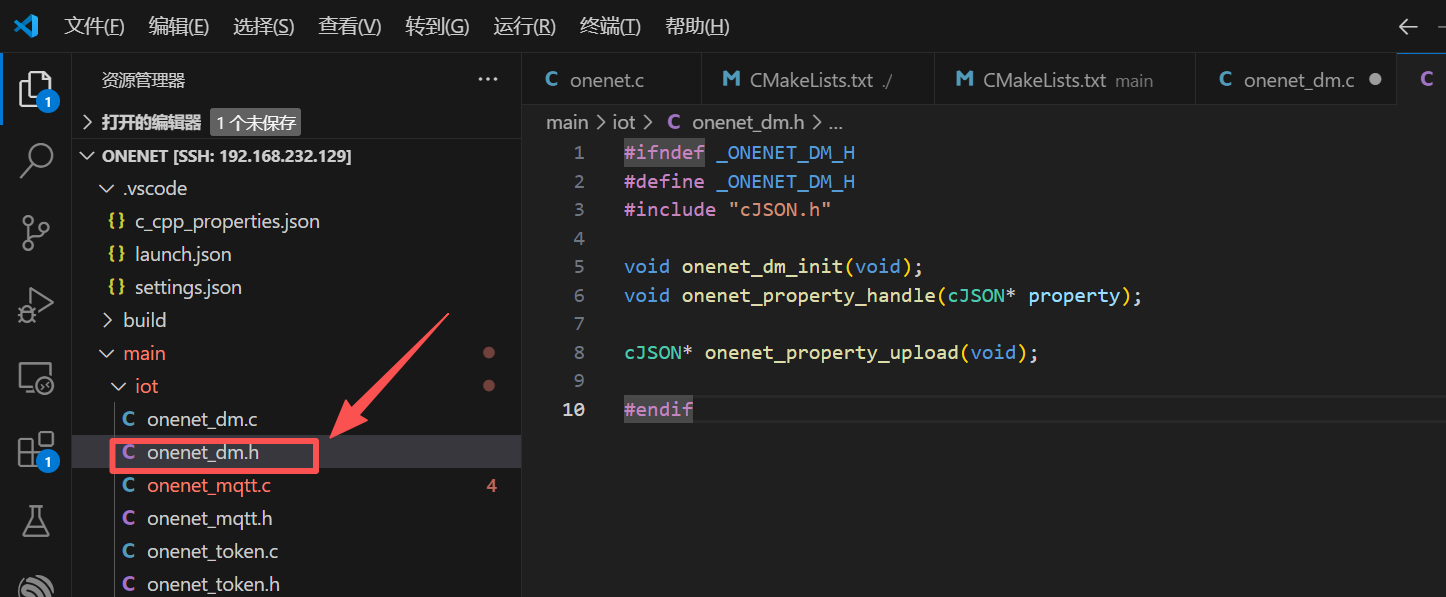Image resolution: width=1446 pixels, height=597 pixels.
Task: Click onenet_dm_init function name in code
Action: click(x=762, y=267)
